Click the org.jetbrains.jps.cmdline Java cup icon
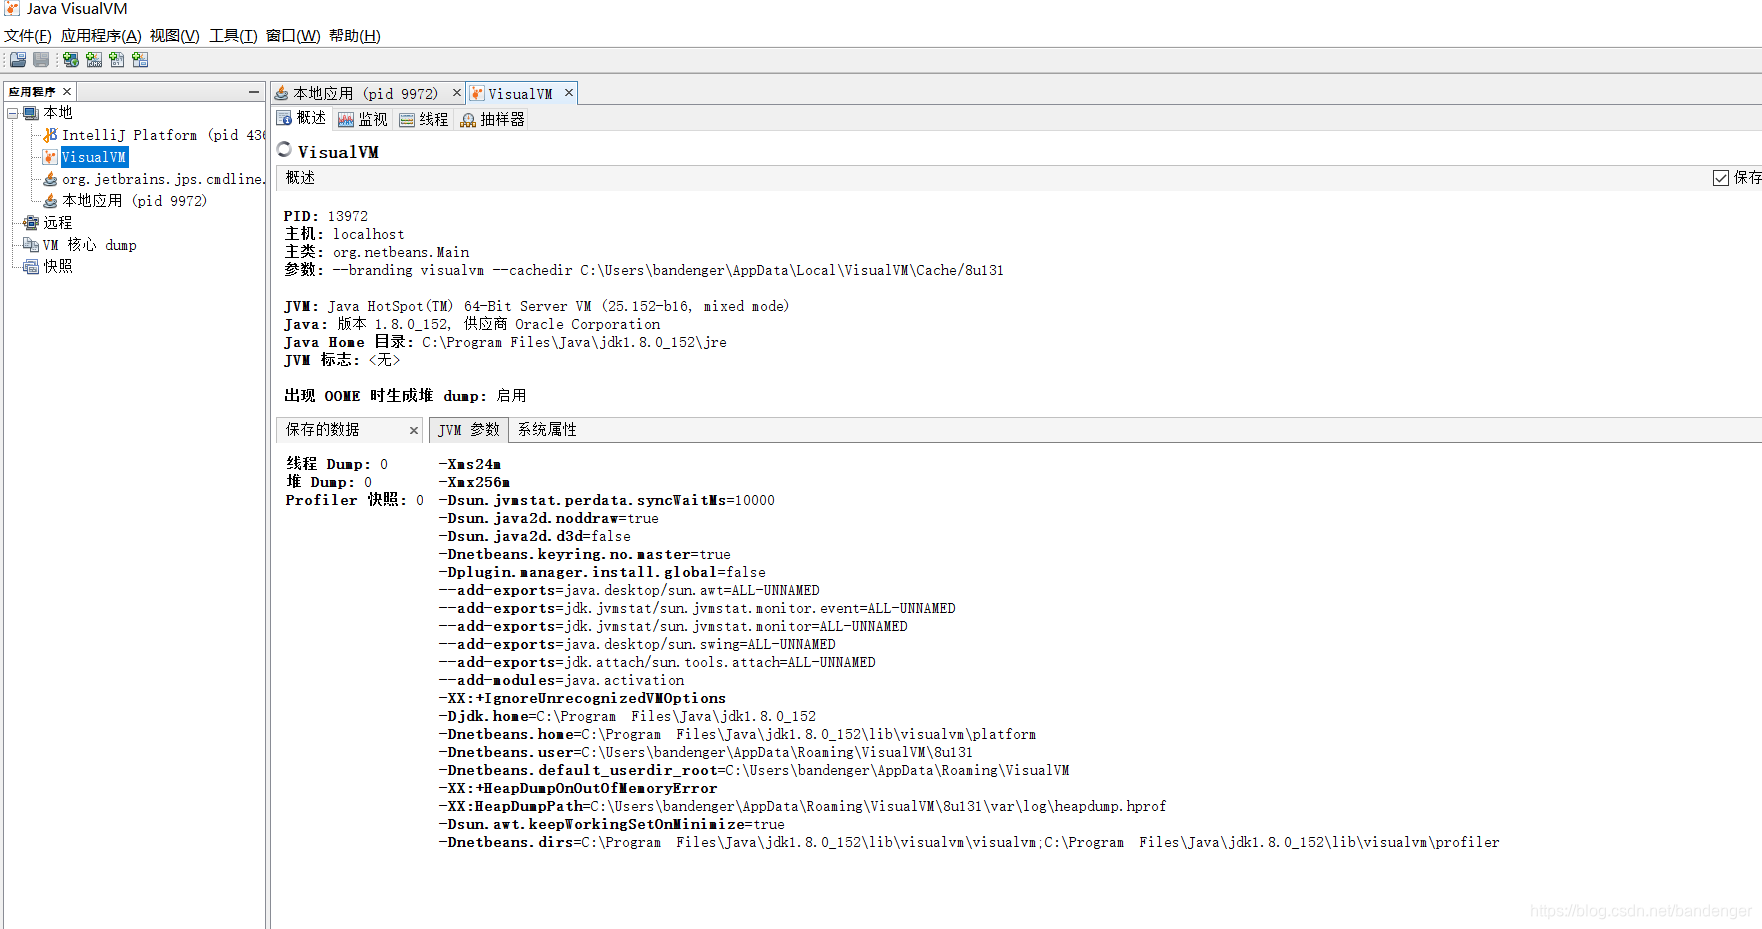The image size is (1762, 929). [x=50, y=179]
